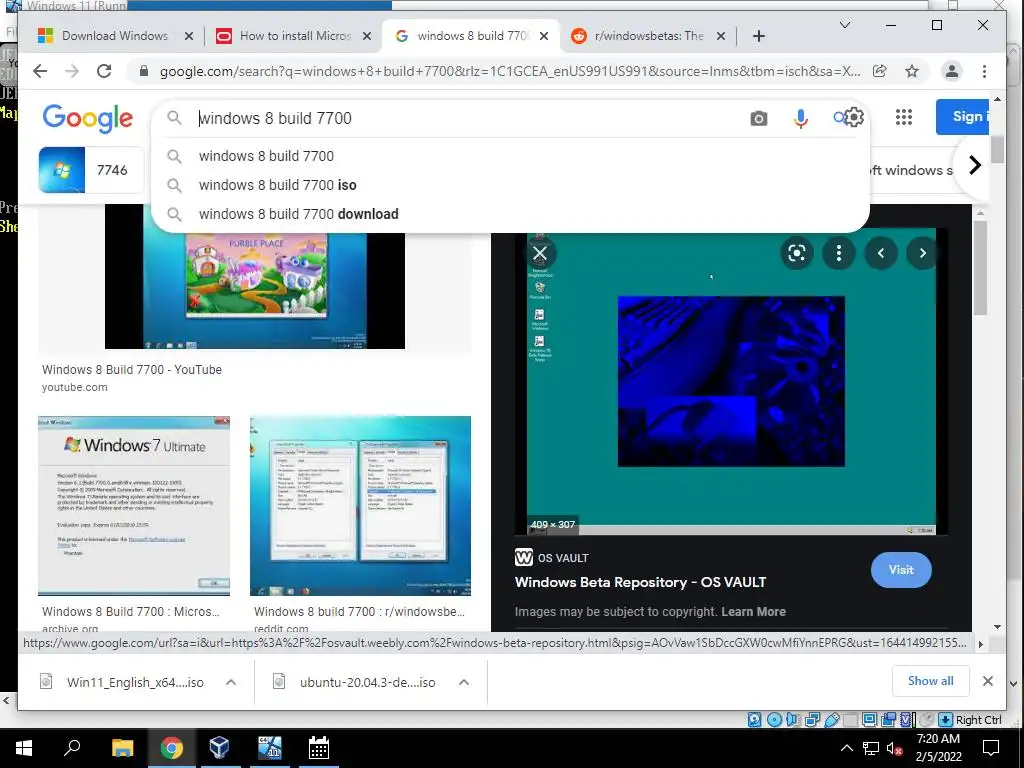Close the downloads bar
The image size is (1024, 768).
(x=987, y=681)
